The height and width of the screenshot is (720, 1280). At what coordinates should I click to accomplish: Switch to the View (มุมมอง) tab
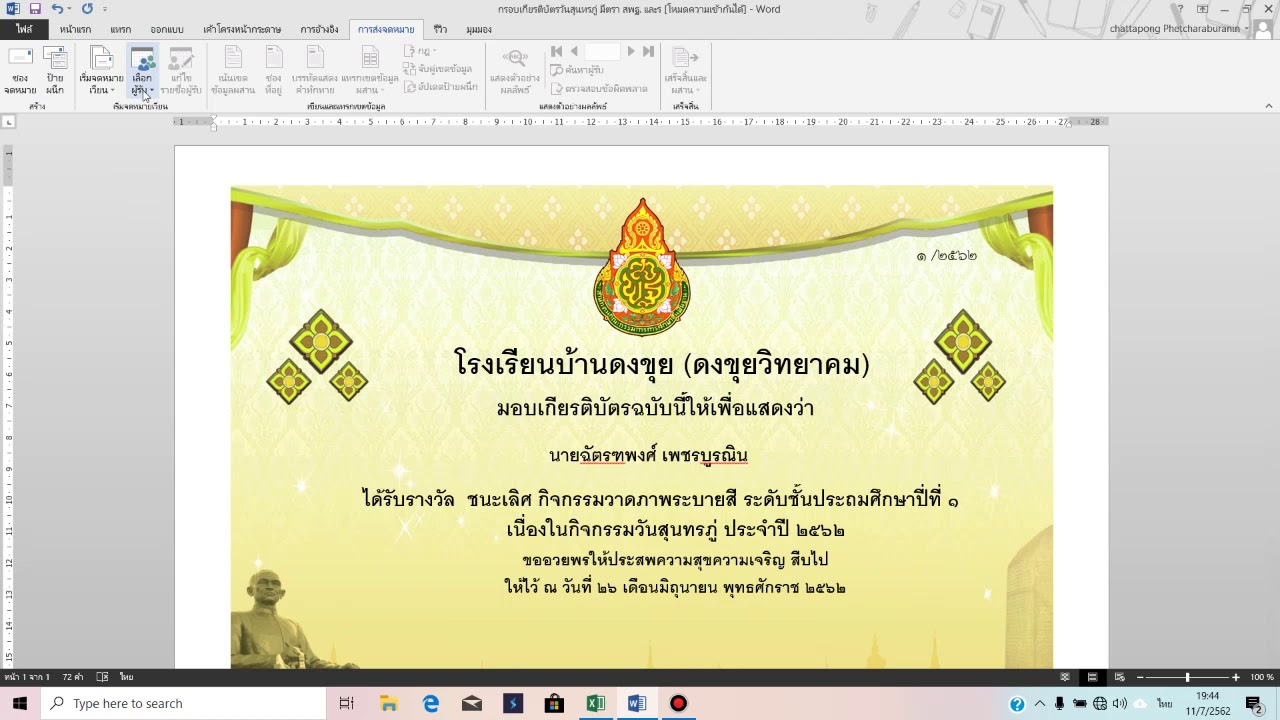point(479,30)
